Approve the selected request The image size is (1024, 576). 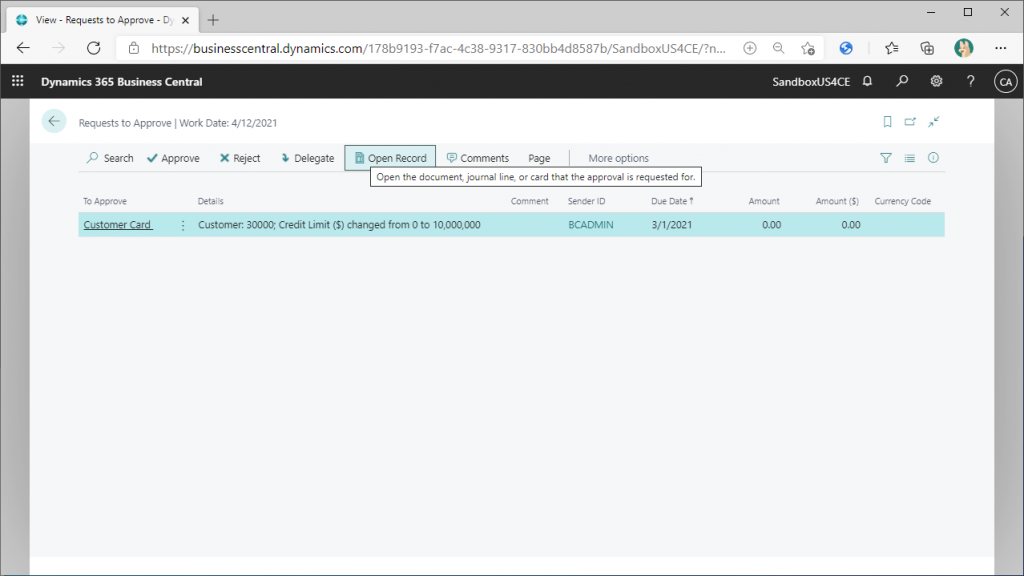pyautogui.click(x=173, y=158)
